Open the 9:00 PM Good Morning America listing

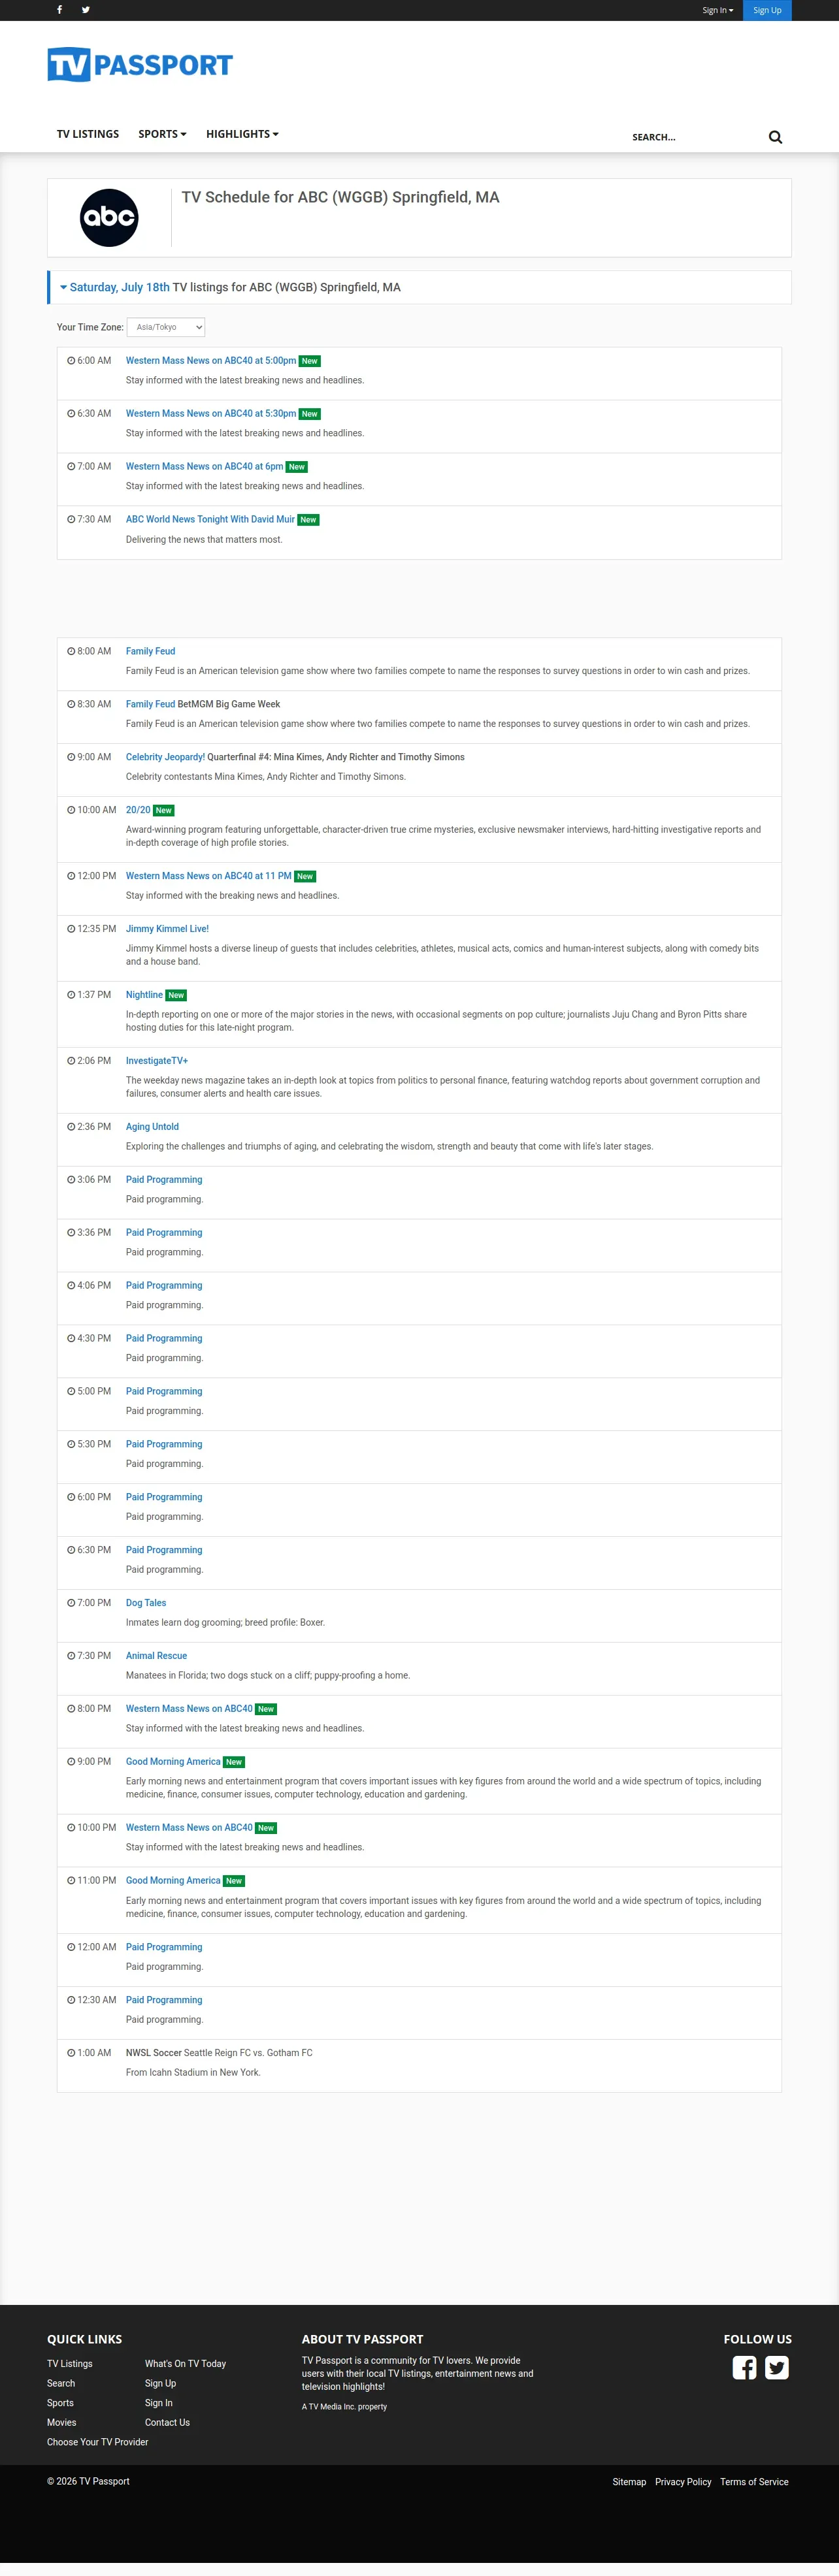[x=173, y=1762]
